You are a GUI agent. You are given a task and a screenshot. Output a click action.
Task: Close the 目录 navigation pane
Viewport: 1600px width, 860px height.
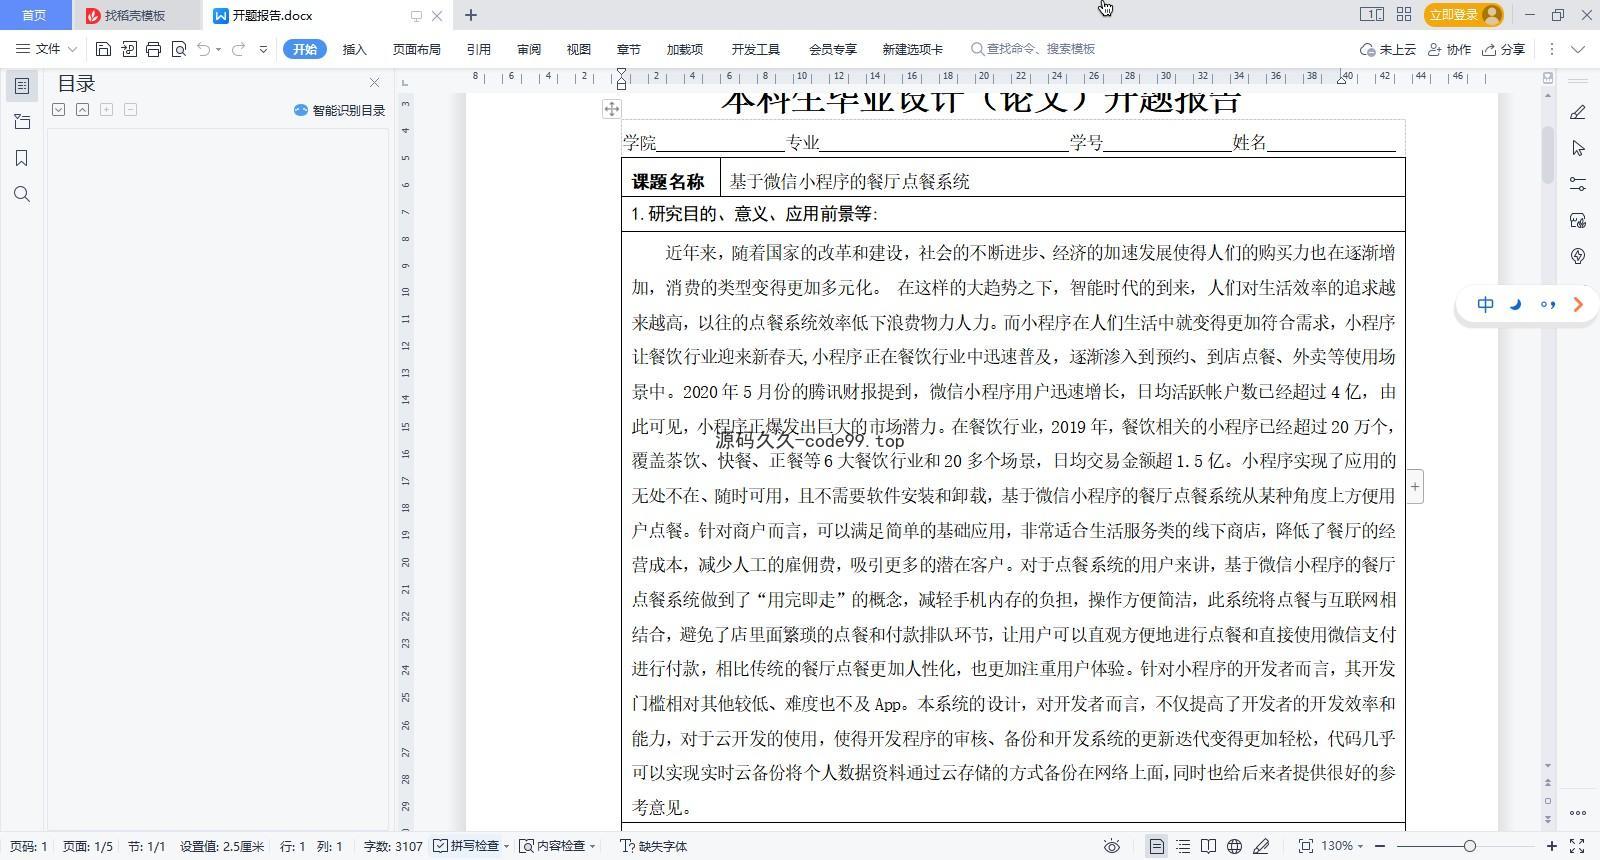[x=374, y=83]
